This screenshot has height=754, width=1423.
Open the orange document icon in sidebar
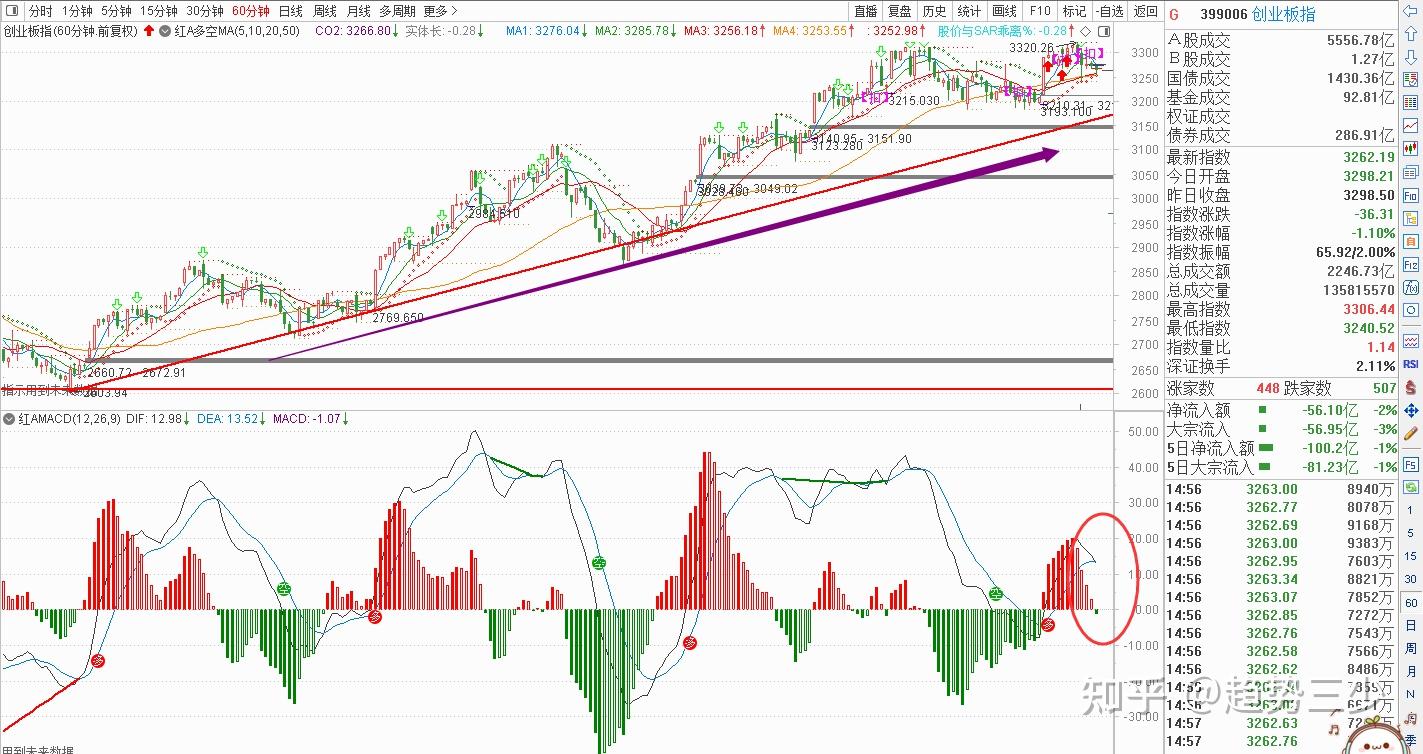click(1412, 241)
